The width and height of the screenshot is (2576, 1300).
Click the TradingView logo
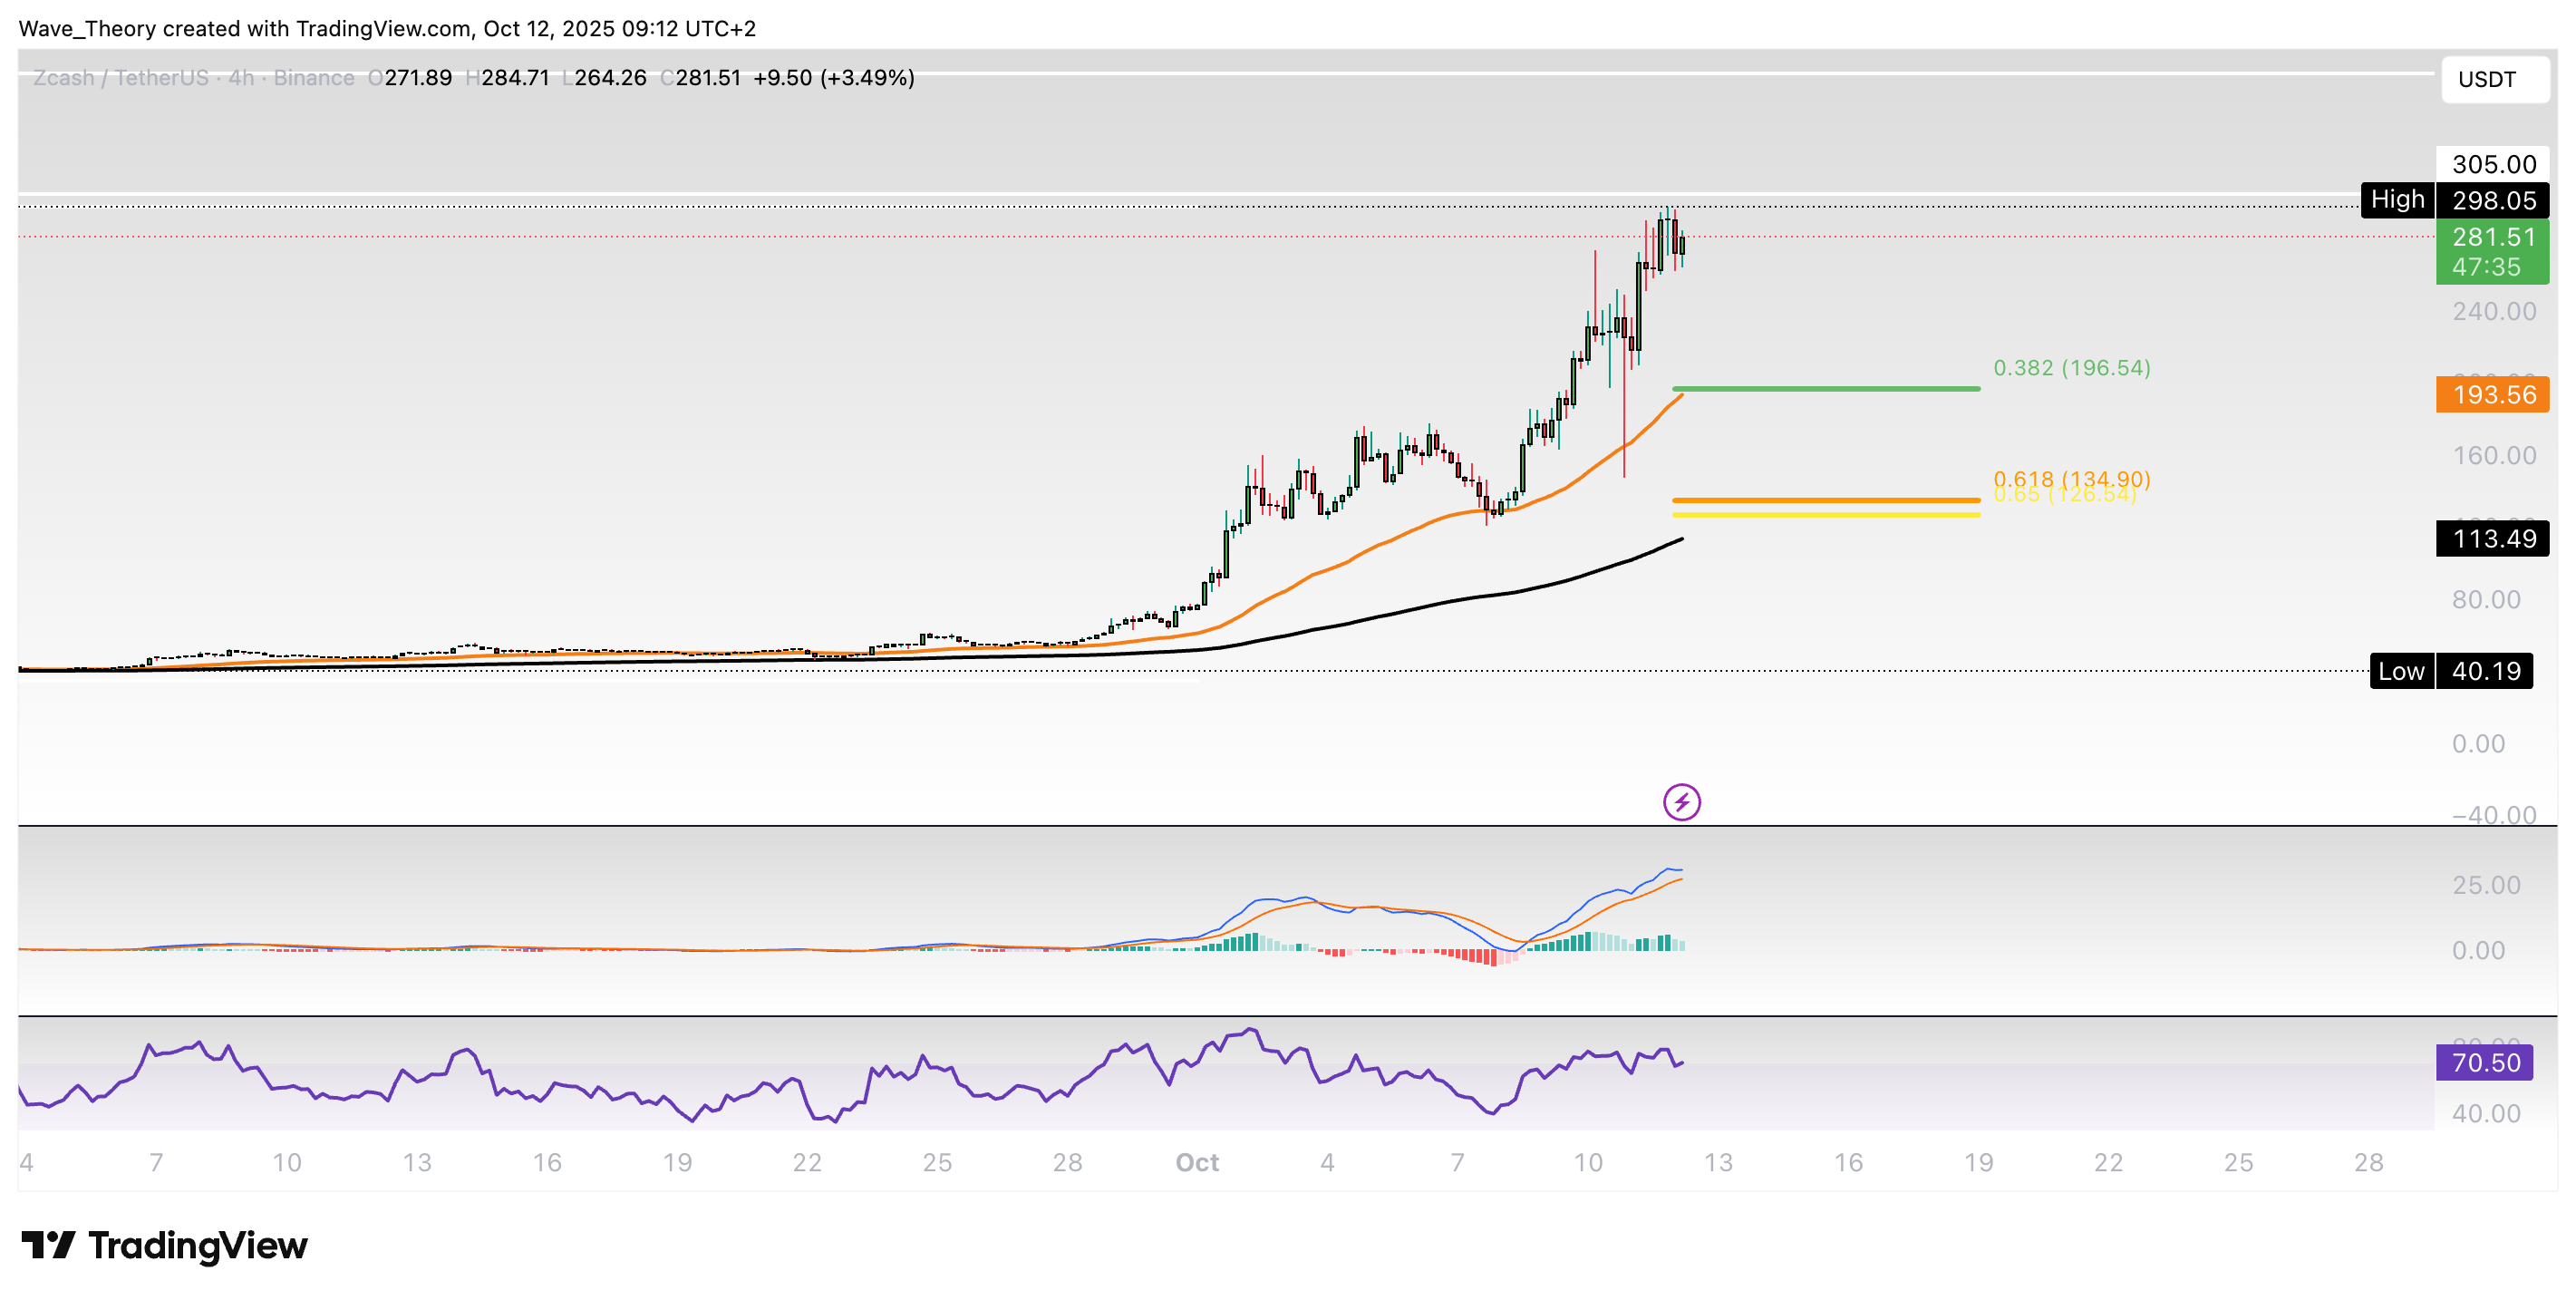[165, 1245]
